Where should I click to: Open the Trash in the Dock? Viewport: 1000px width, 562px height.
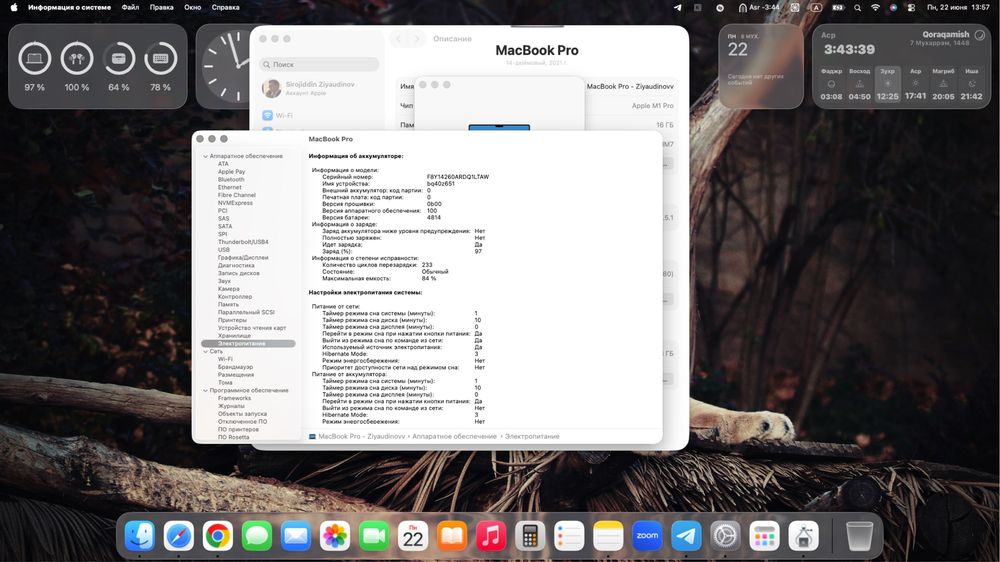click(859, 536)
